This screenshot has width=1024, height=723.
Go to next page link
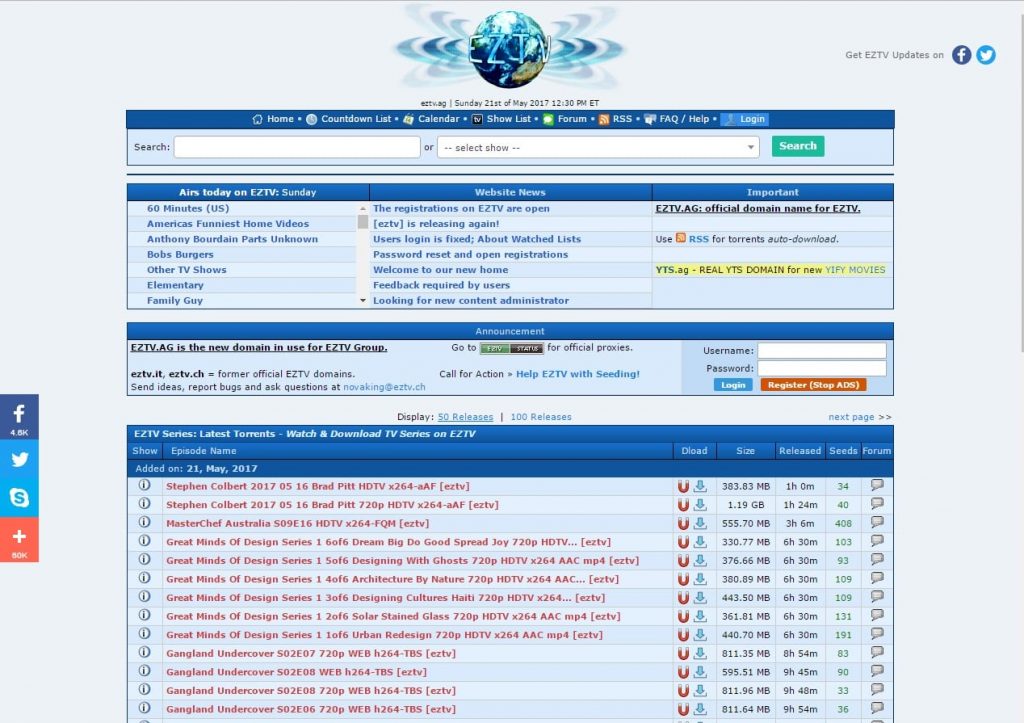coord(859,417)
